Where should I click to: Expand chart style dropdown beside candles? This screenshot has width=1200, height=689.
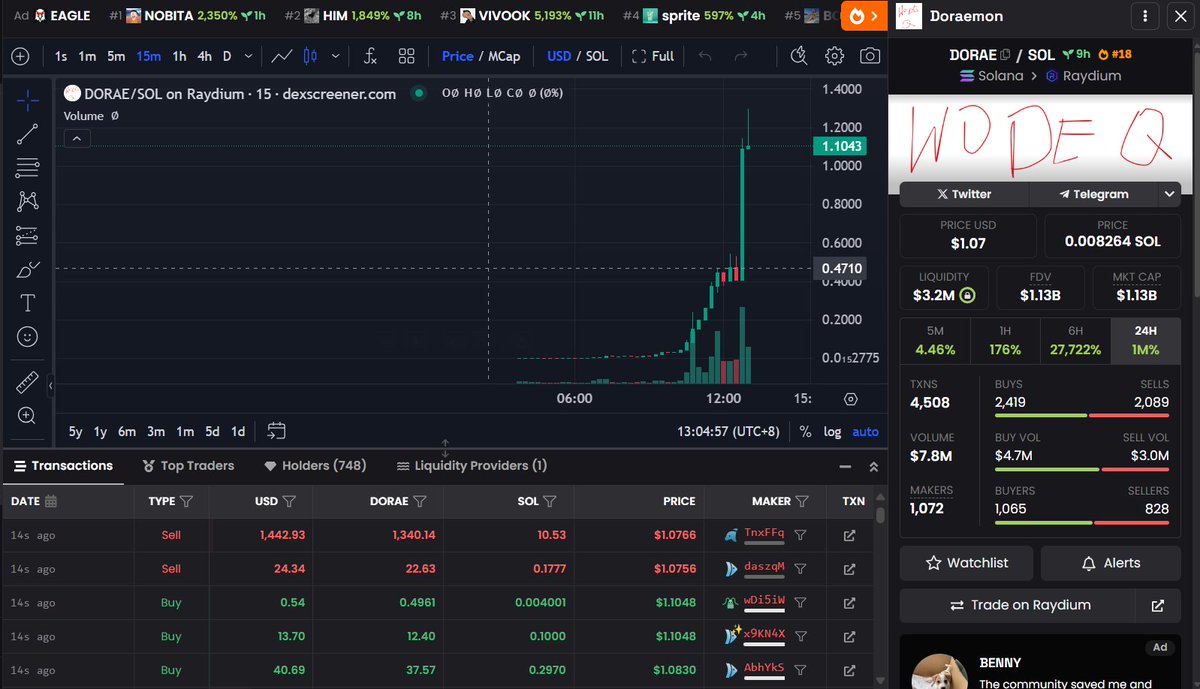[335, 56]
